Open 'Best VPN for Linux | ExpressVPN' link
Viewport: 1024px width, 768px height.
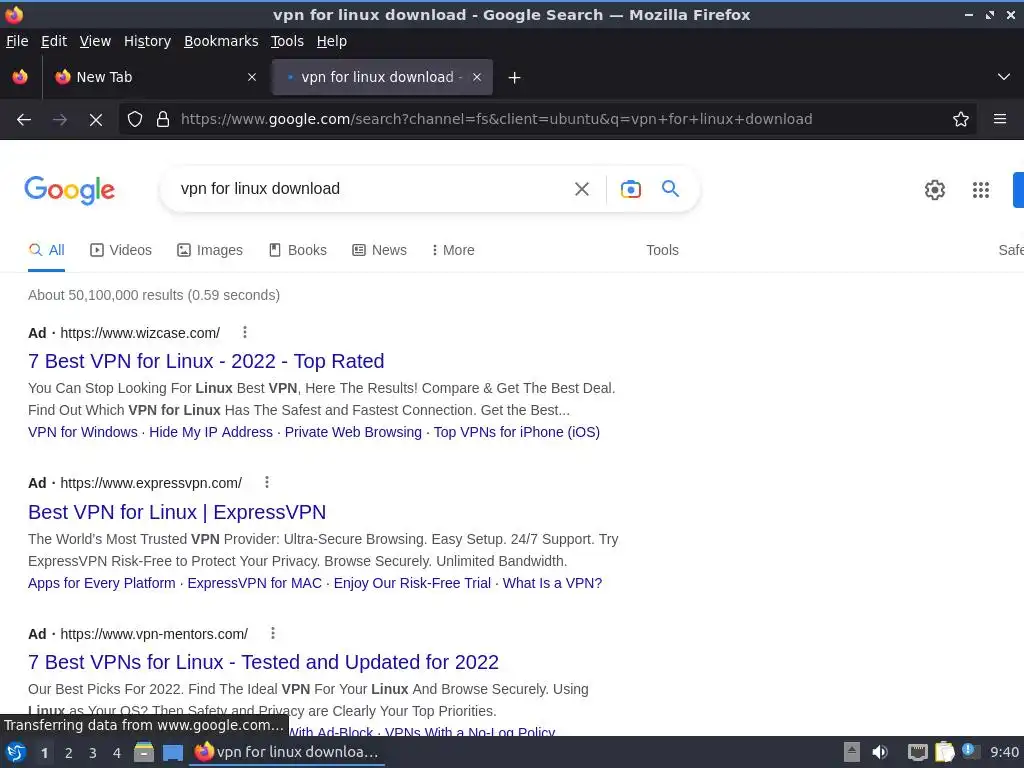(x=177, y=512)
